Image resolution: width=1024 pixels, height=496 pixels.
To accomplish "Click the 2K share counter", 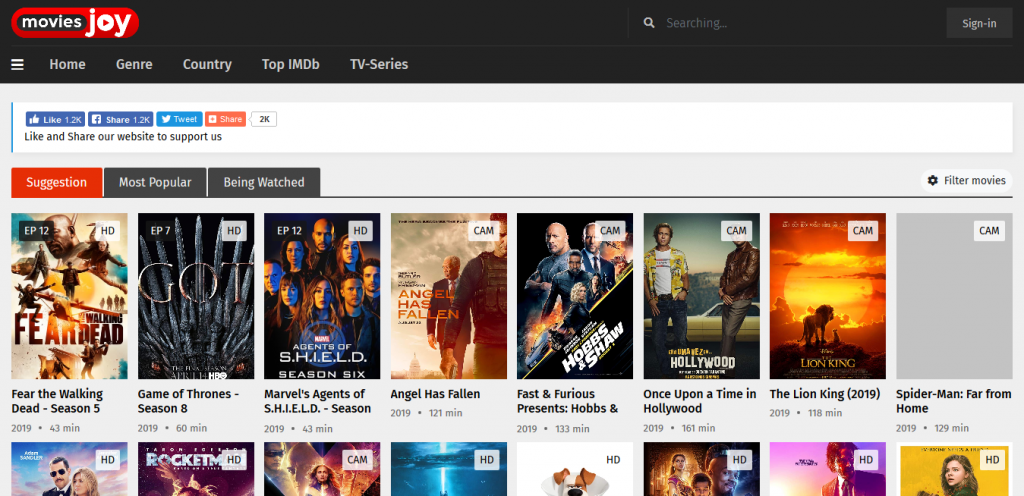I will pos(264,119).
